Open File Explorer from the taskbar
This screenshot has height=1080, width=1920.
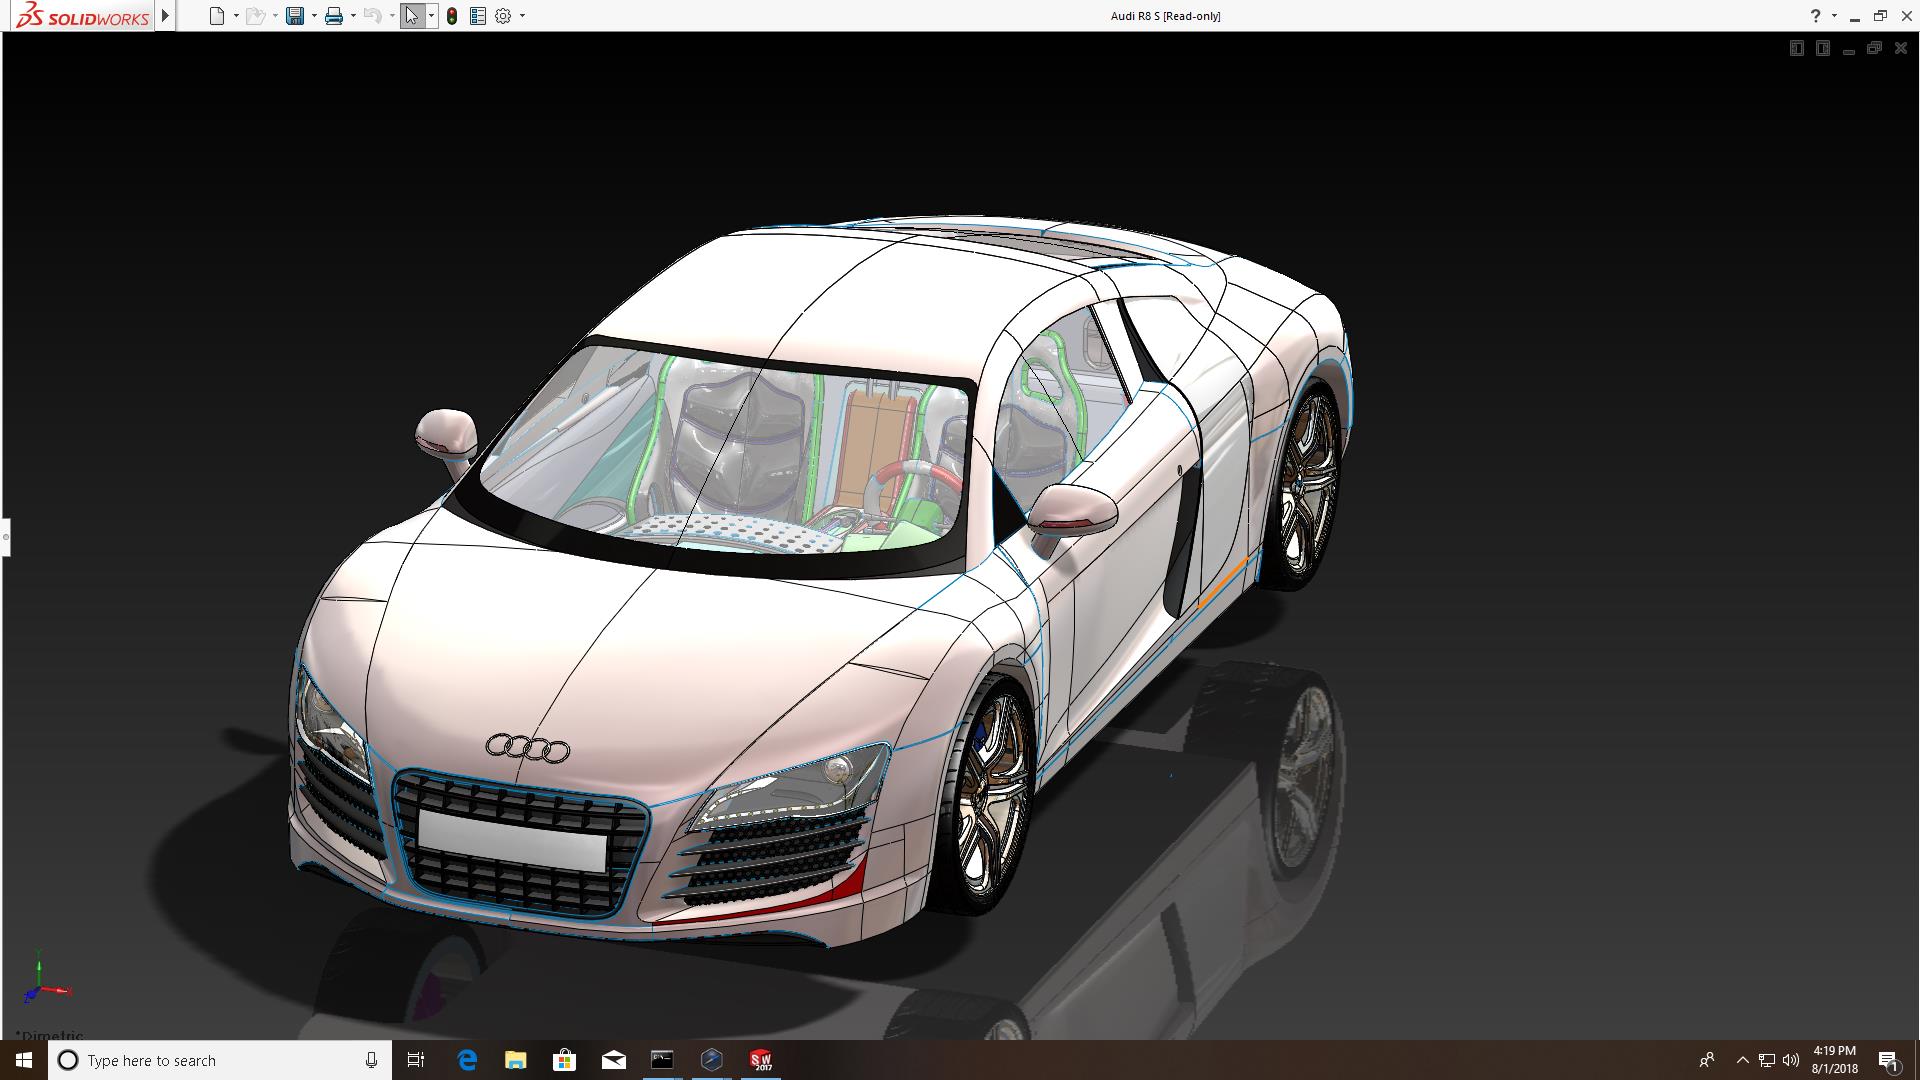coord(515,1060)
